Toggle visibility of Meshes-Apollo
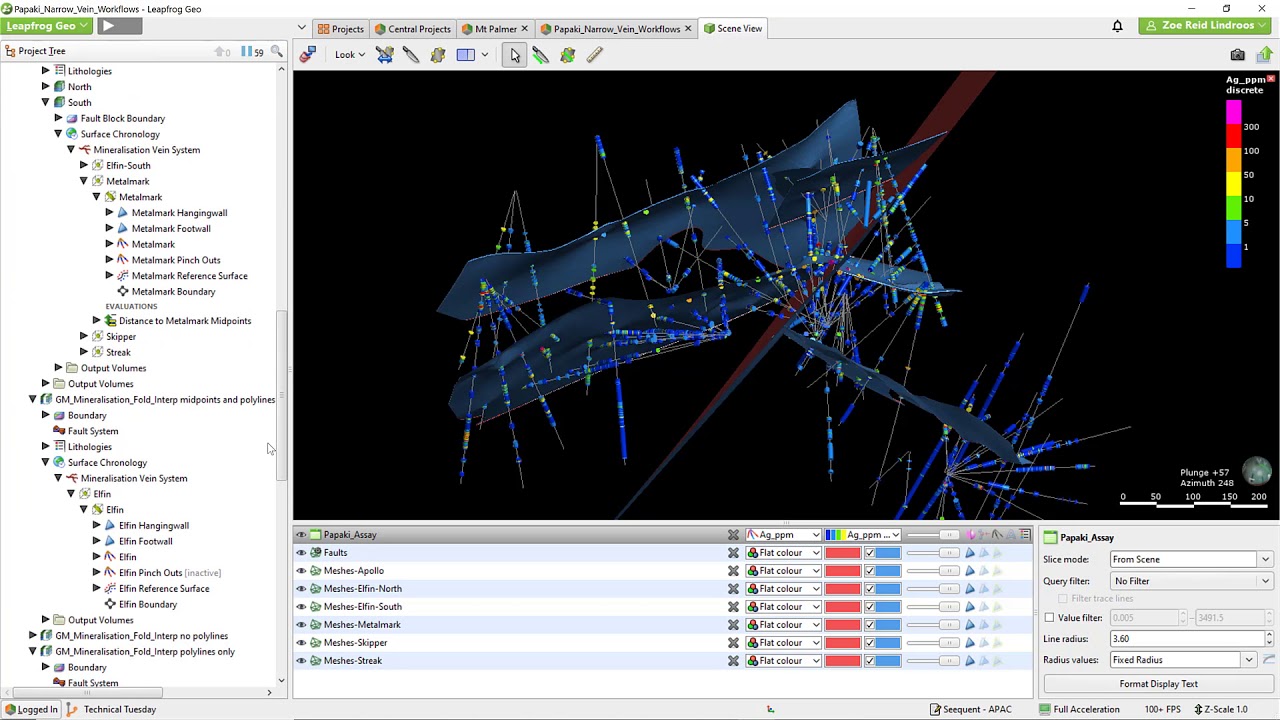The image size is (1280, 720). point(301,571)
